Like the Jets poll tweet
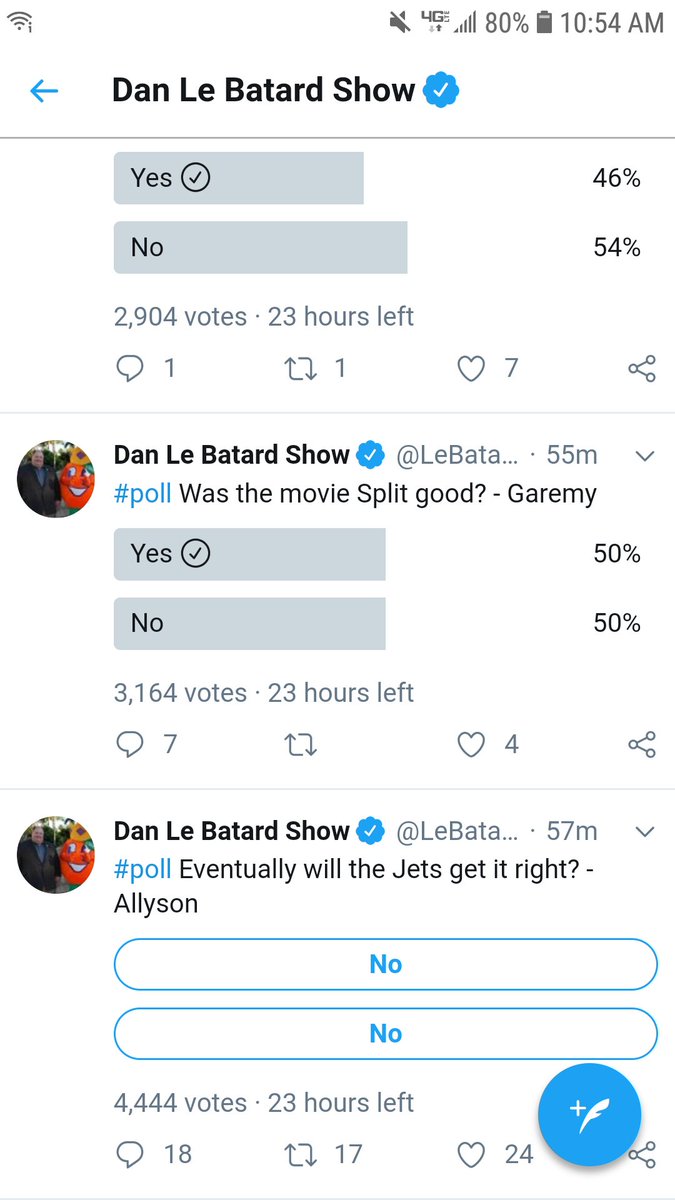 (x=471, y=1154)
